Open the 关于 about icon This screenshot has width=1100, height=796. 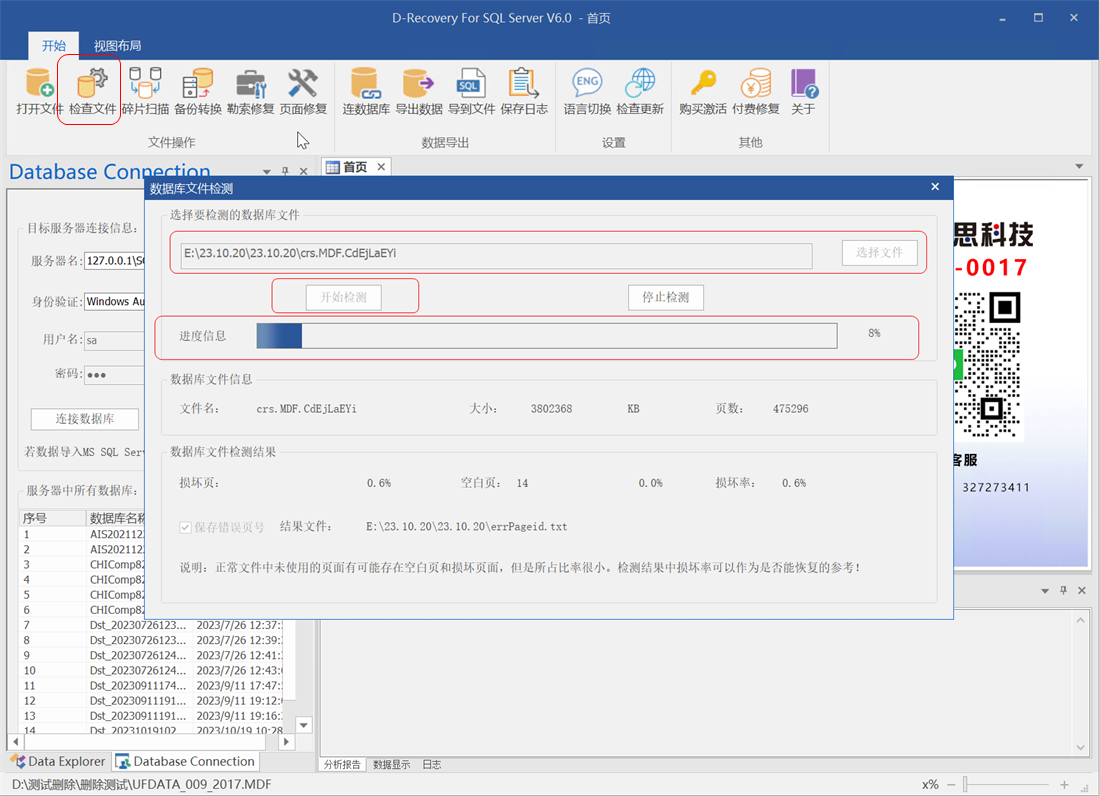[x=803, y=91]
